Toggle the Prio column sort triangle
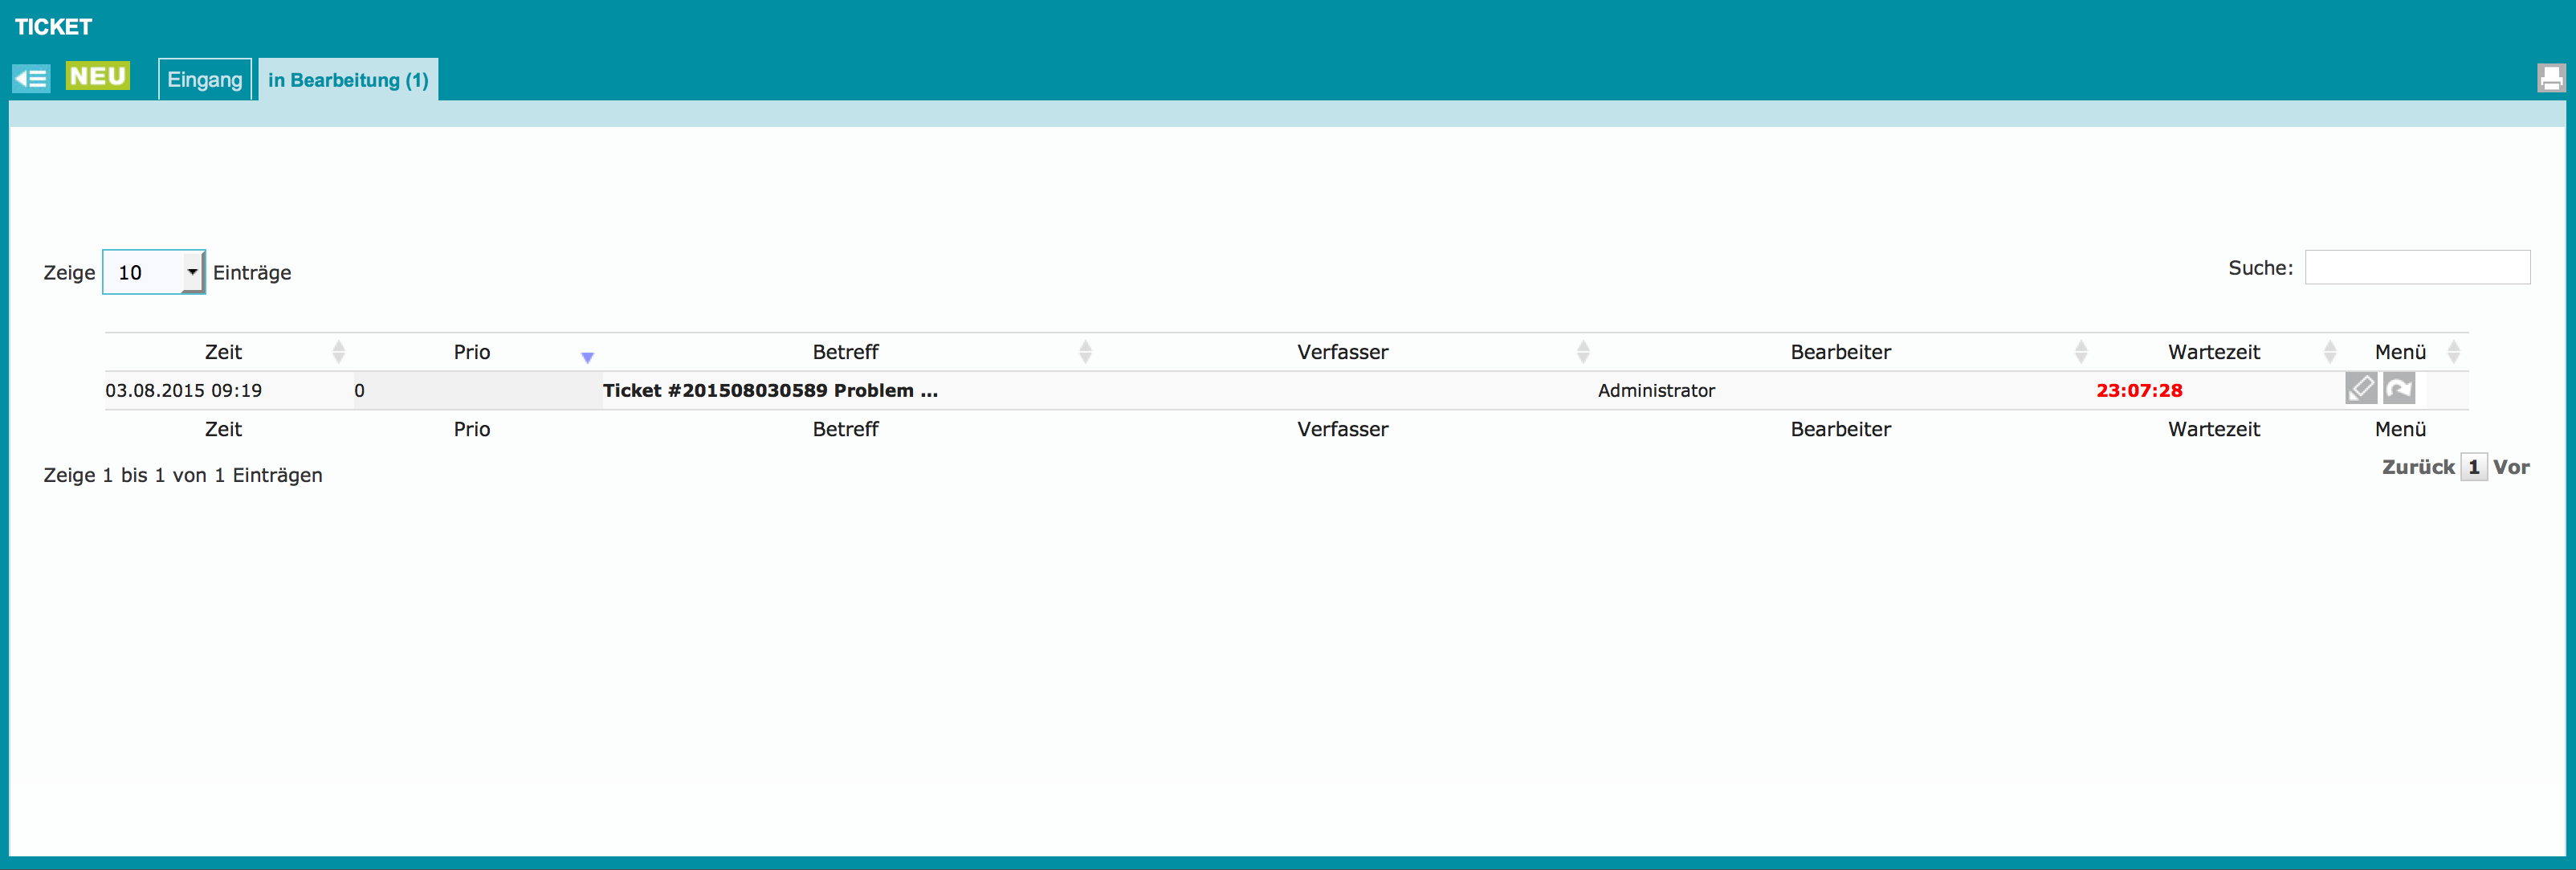Image resolution: width=2576 pixels, height=870 pixels. pos(587,357)
